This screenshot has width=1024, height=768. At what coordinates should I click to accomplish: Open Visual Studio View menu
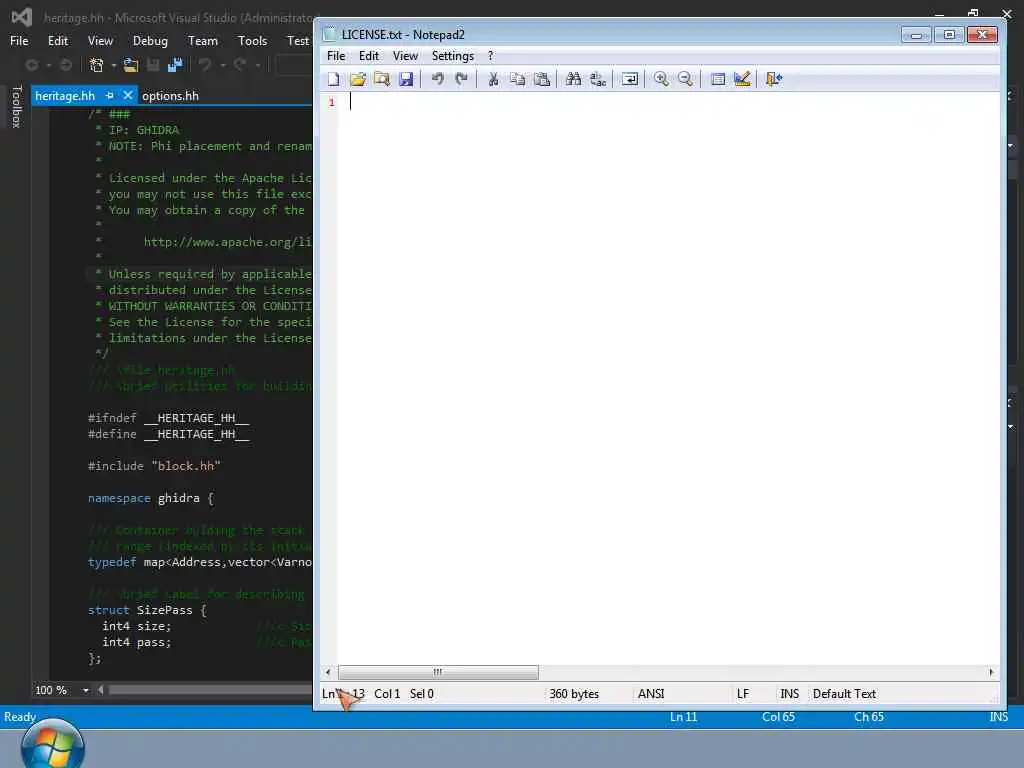100,40
